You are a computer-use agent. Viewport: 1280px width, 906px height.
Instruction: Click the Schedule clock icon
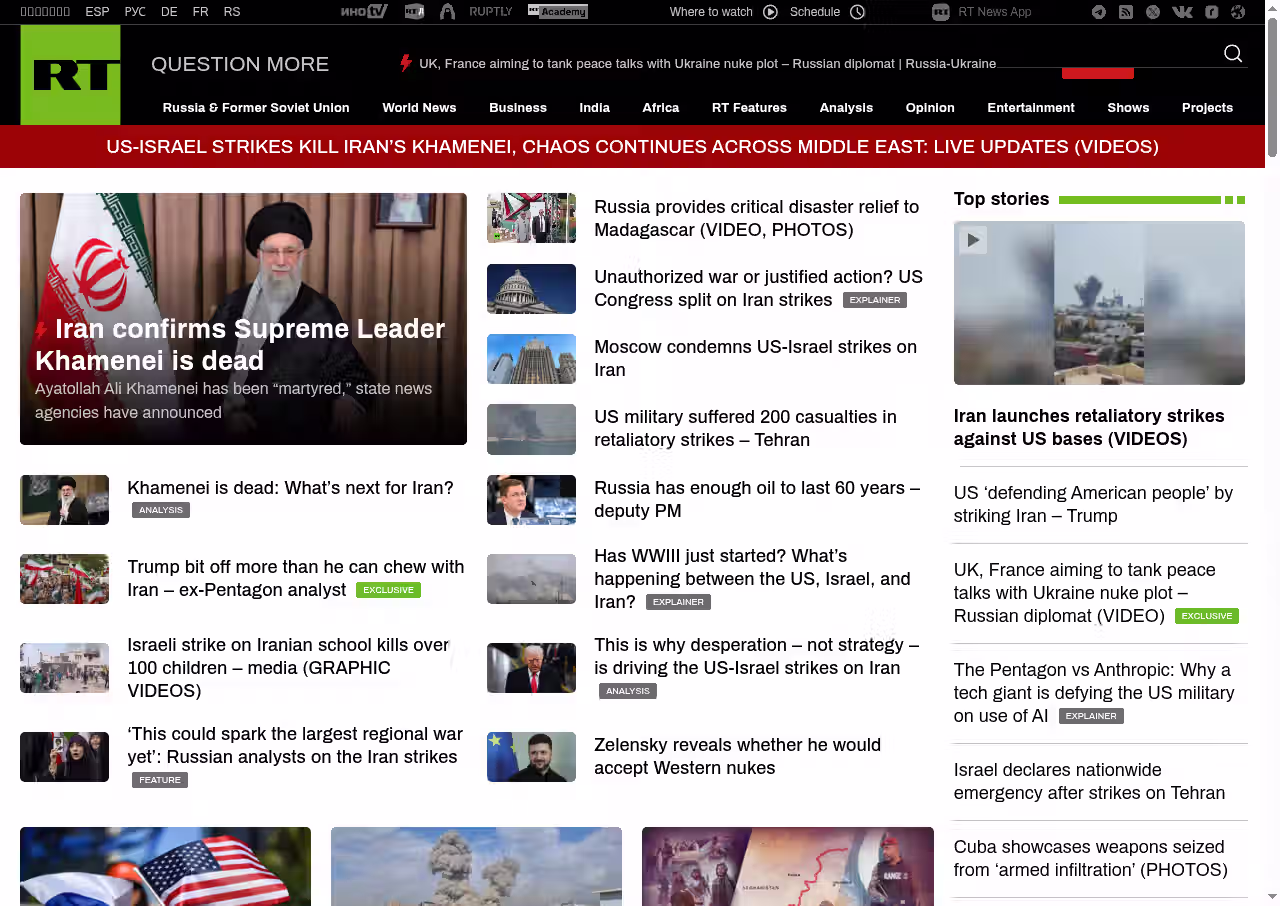[x=857, y=12]
